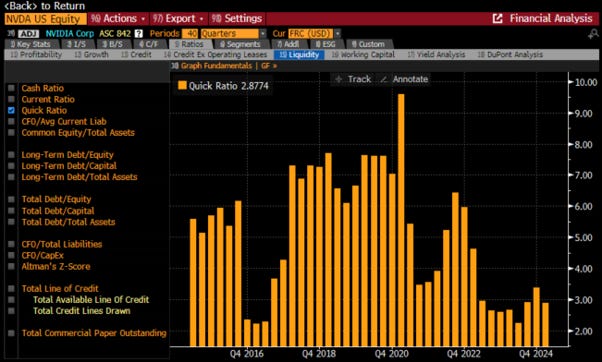Click Total Commercial Paper Outstanding label

pos(94,333)
